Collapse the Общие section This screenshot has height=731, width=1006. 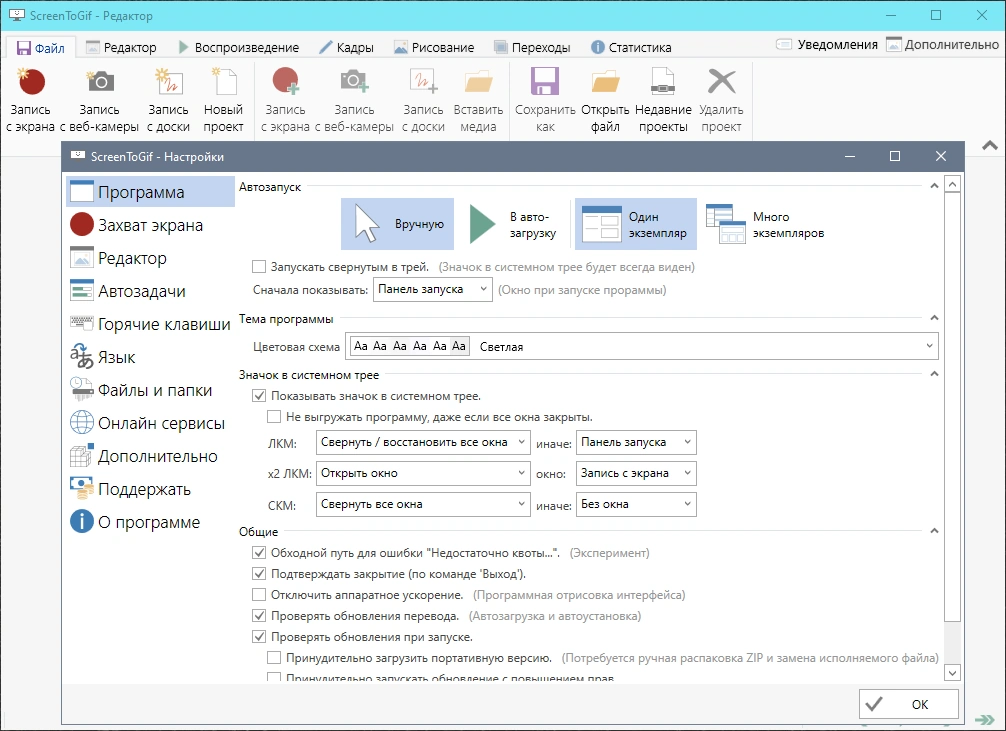934,531
